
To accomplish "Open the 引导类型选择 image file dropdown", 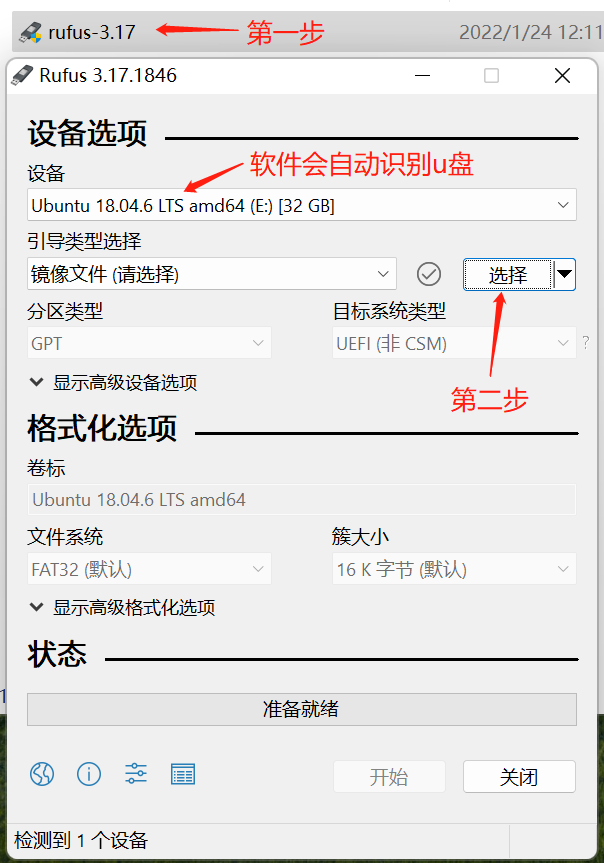I will 212,274.
